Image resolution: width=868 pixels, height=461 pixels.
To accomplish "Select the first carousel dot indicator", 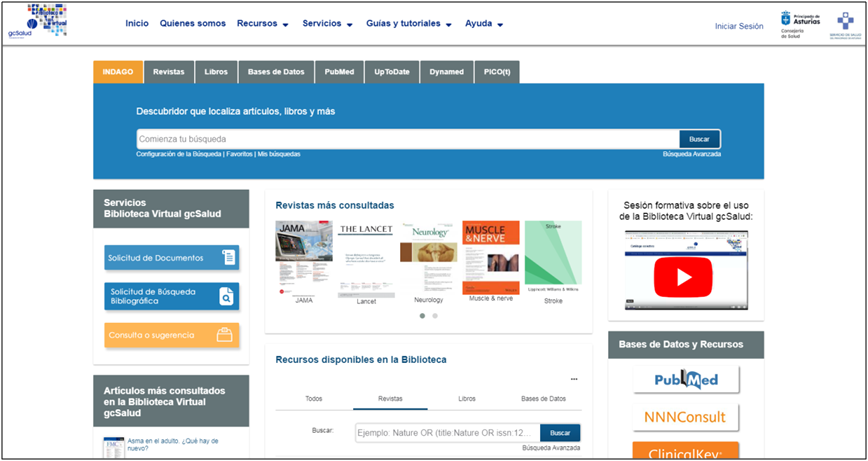I will 422,316.
